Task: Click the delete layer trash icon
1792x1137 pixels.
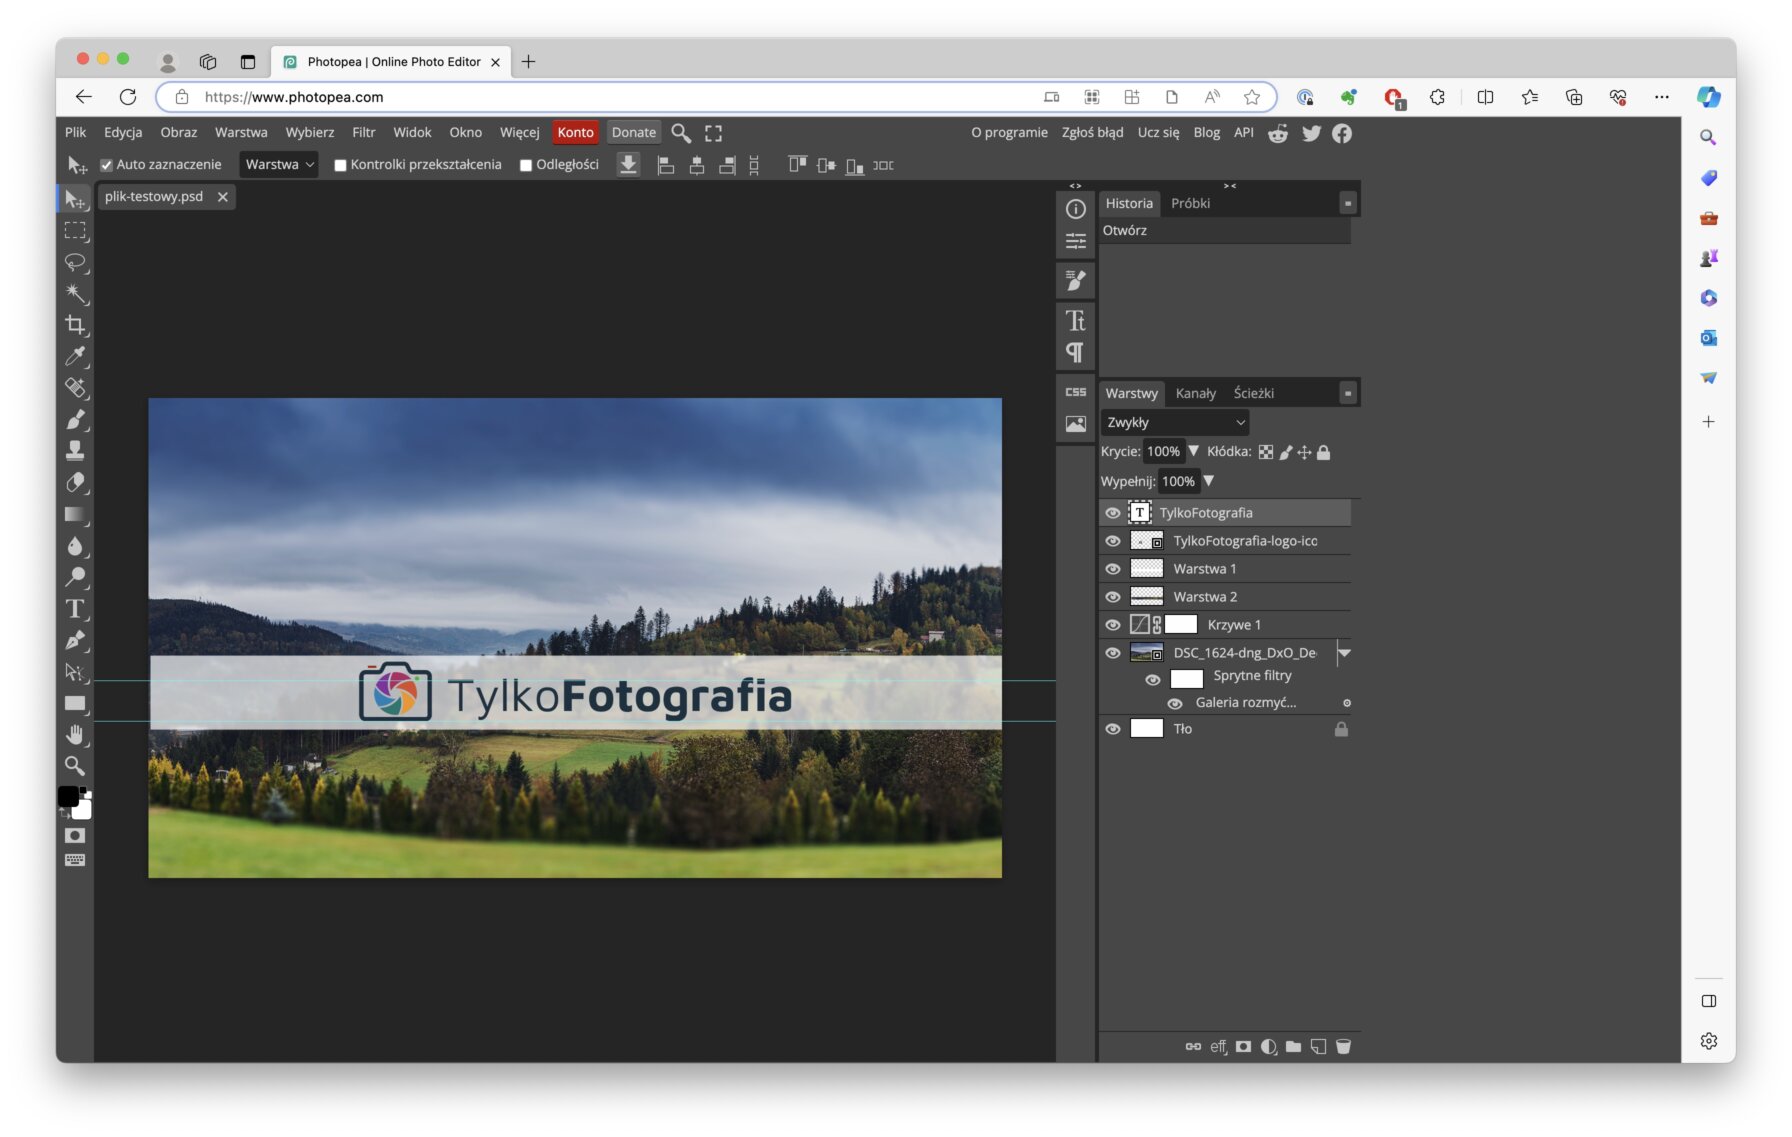Action: (x=1343, y=1046)
